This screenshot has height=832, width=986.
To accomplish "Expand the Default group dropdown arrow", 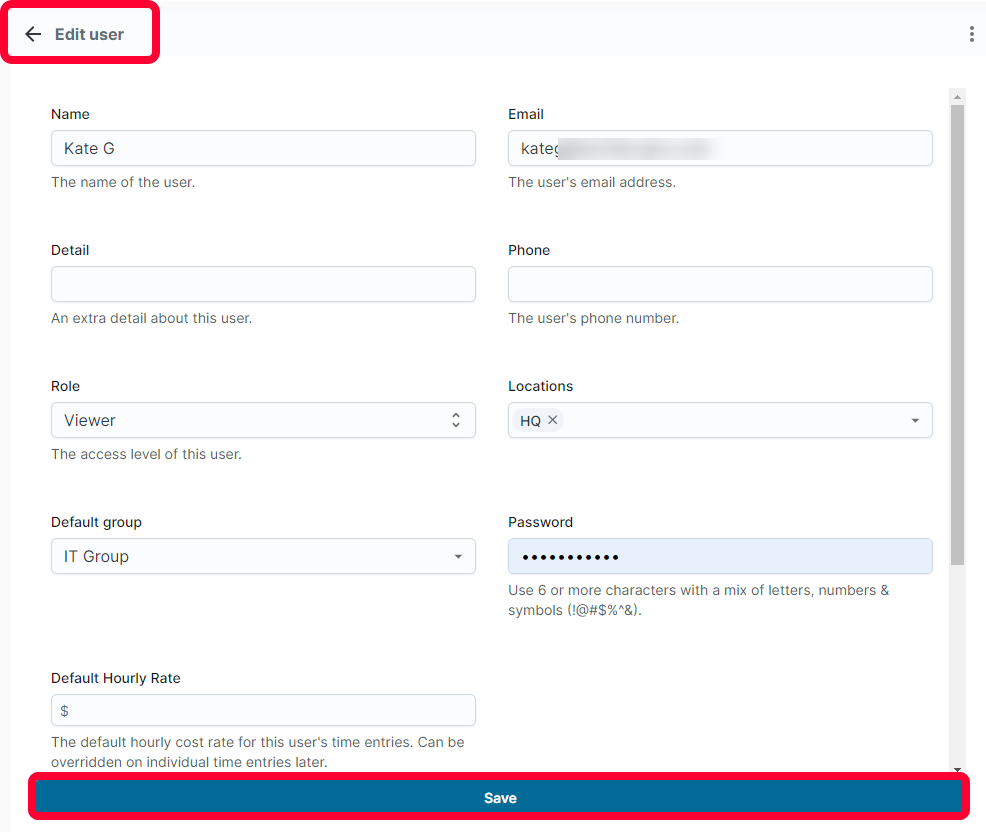I will click(458, 557).
